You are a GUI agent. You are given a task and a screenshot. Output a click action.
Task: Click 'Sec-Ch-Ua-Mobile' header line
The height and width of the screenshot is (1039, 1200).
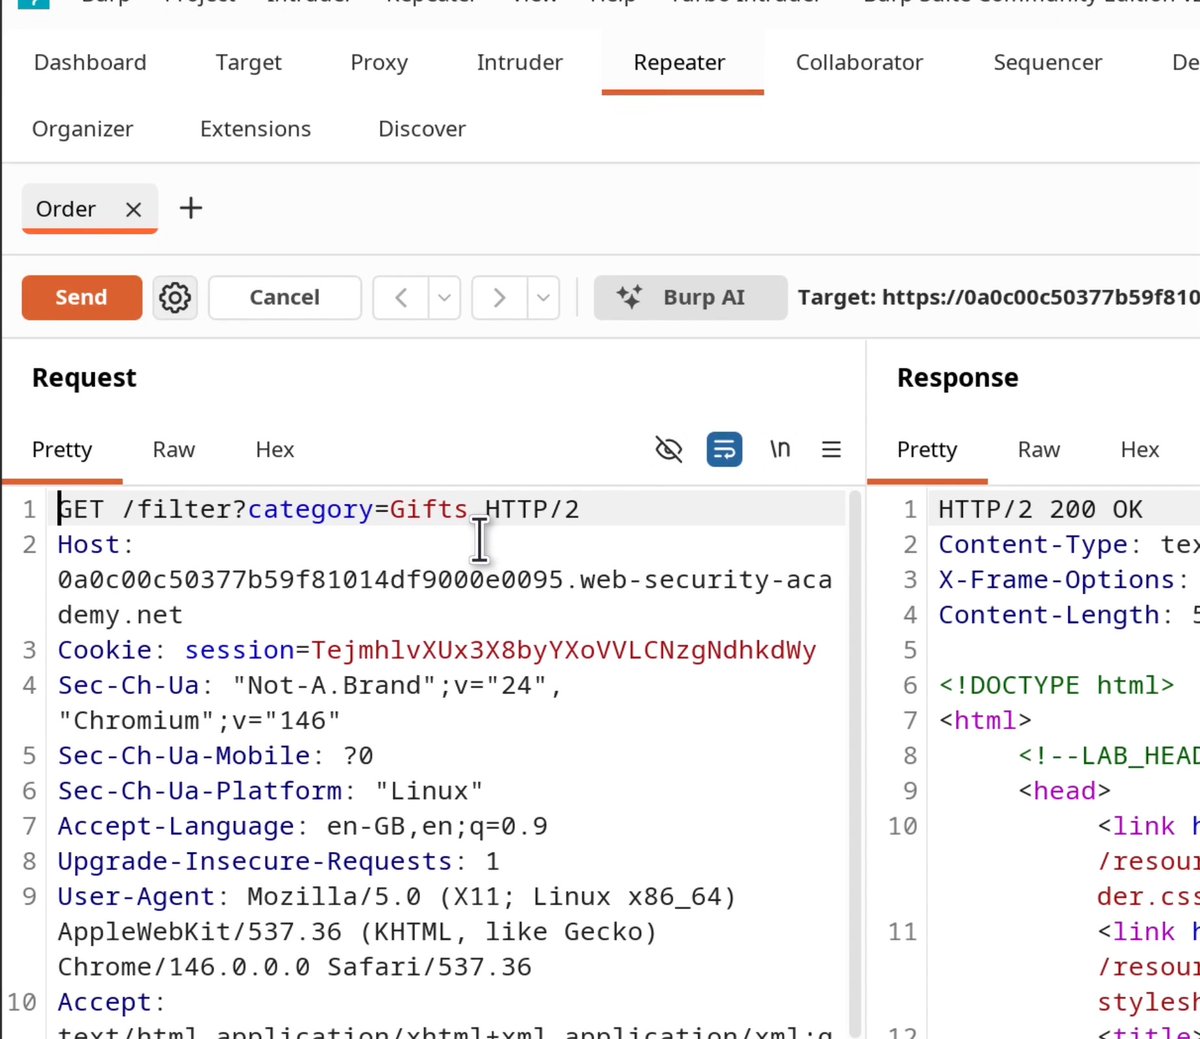pos(215,756)
